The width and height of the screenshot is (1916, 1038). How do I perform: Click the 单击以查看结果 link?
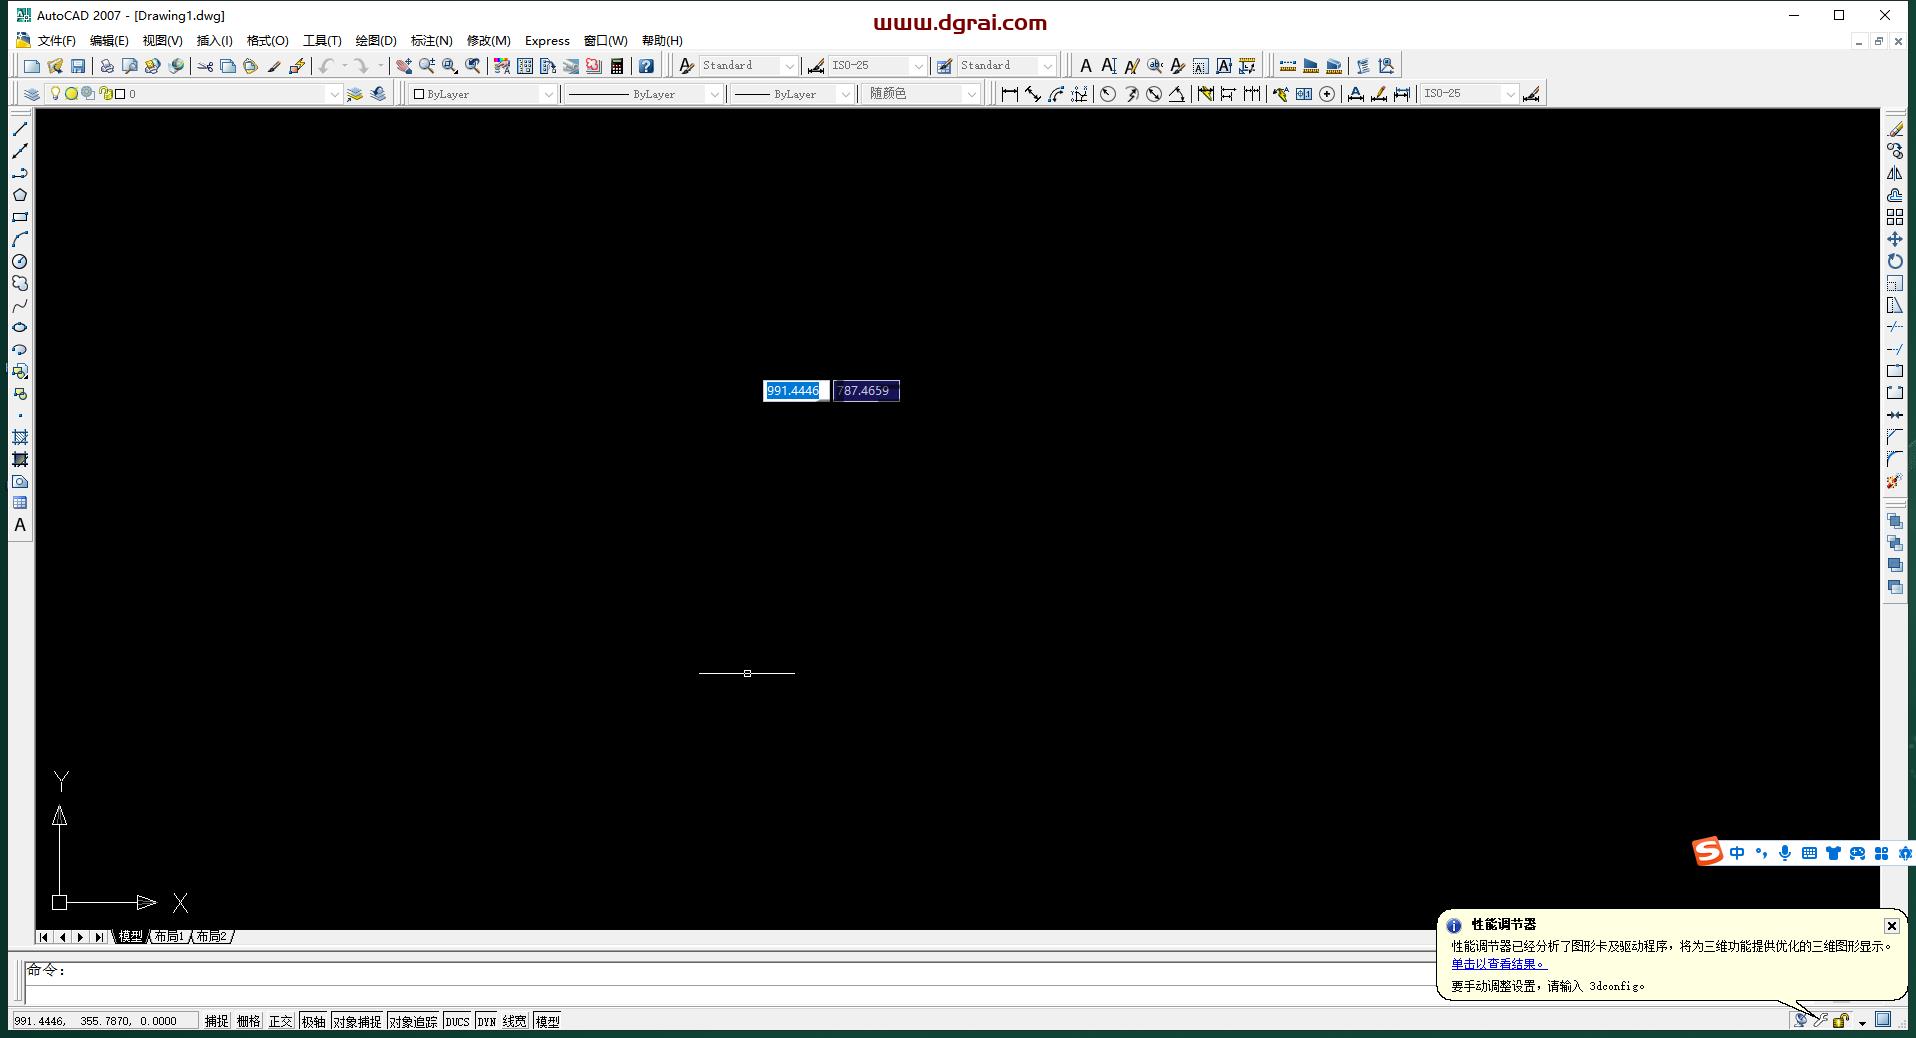tap(1498, 965)
